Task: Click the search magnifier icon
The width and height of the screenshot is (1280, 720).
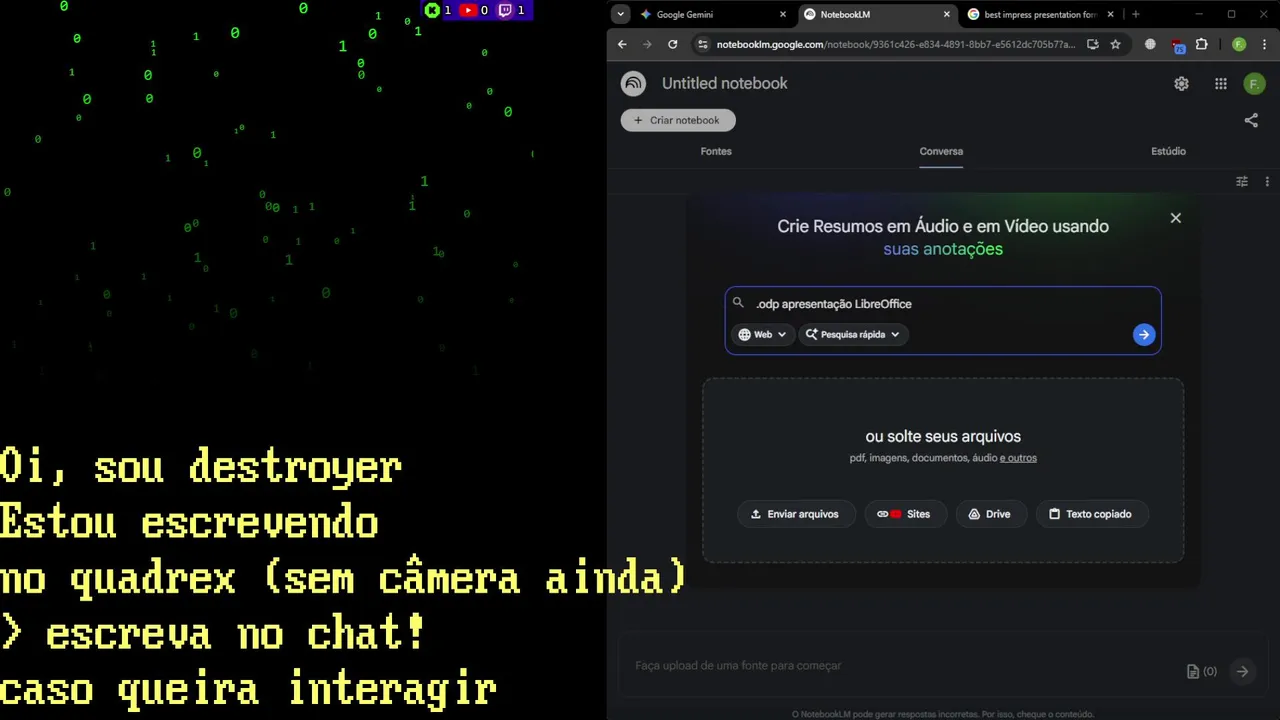Action: 738,303
